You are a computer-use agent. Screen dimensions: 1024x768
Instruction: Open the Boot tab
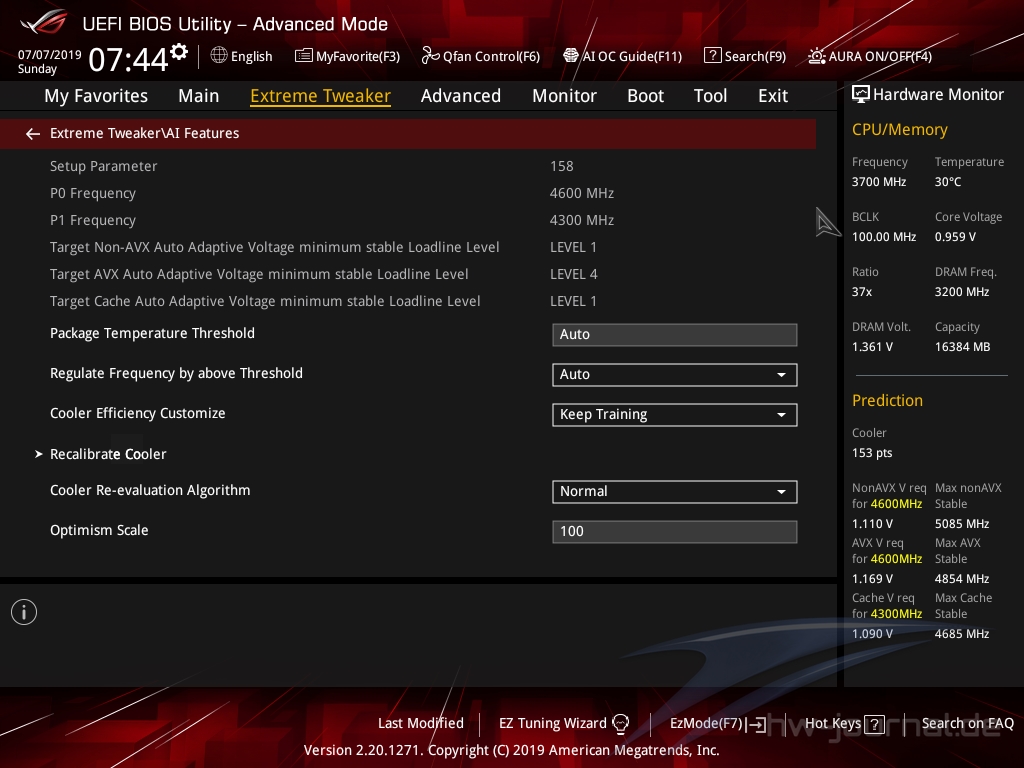645,96
